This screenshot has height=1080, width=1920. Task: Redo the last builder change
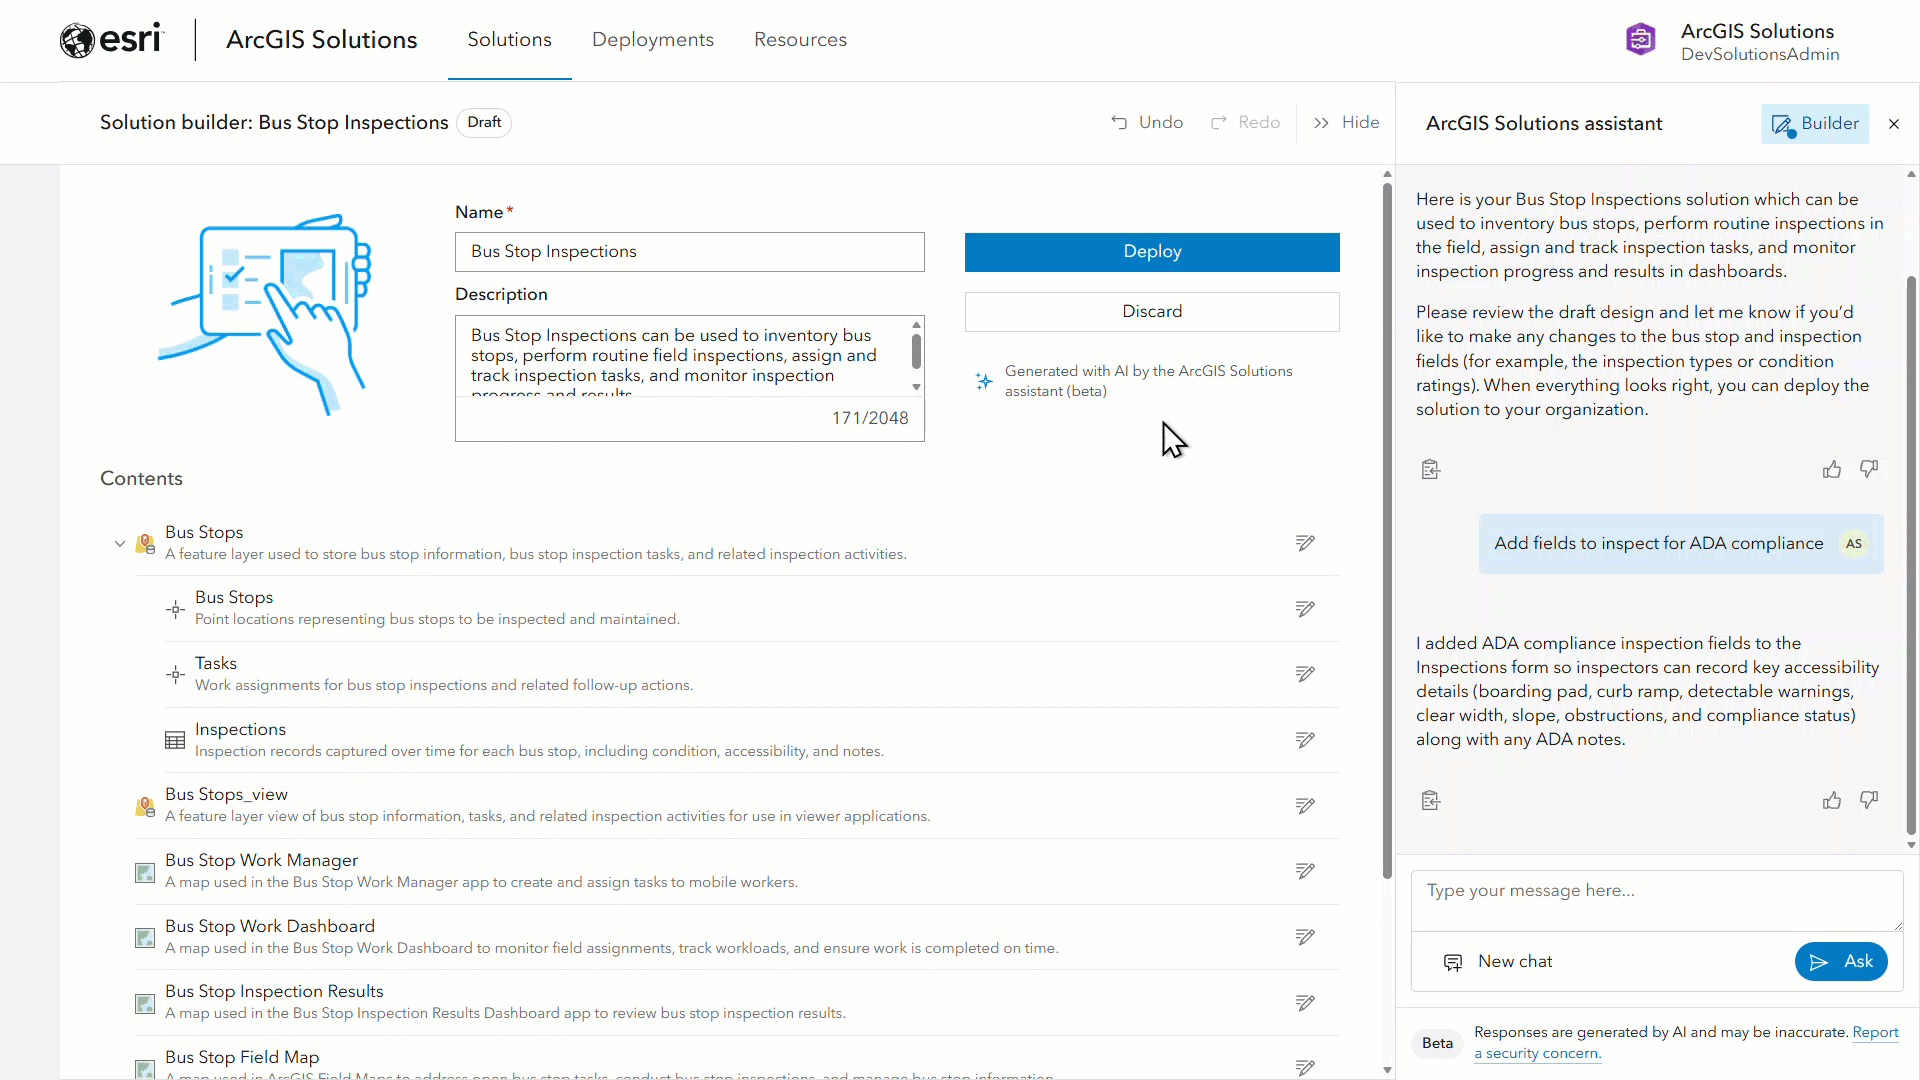point(1245,122)
